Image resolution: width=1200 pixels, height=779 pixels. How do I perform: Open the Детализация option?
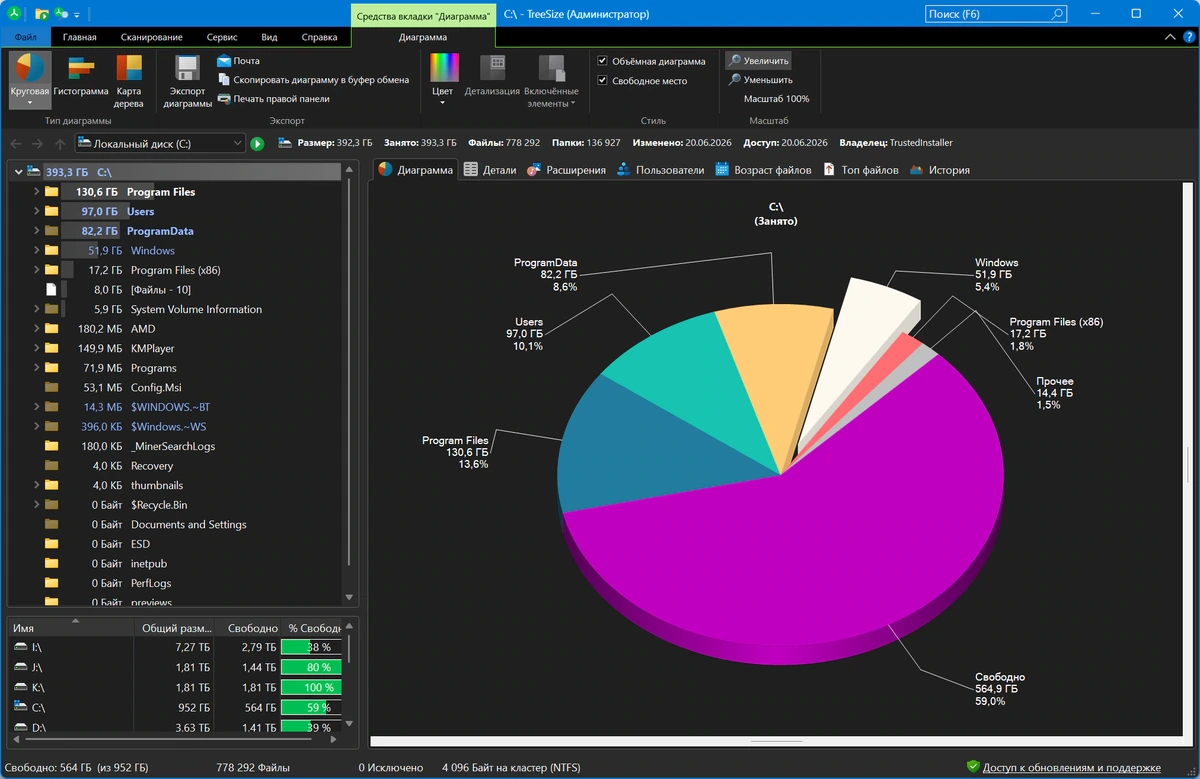(x=492, y=75)
